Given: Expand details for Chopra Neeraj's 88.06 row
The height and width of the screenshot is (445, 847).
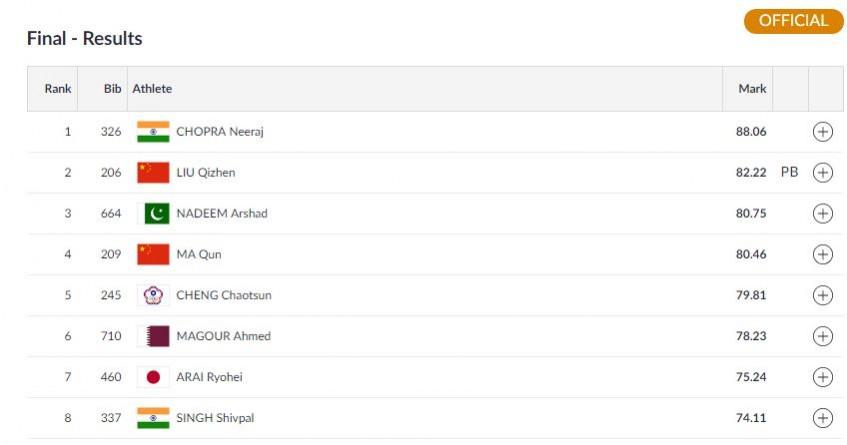Looking at the screenshot, I should click(823, 132).
